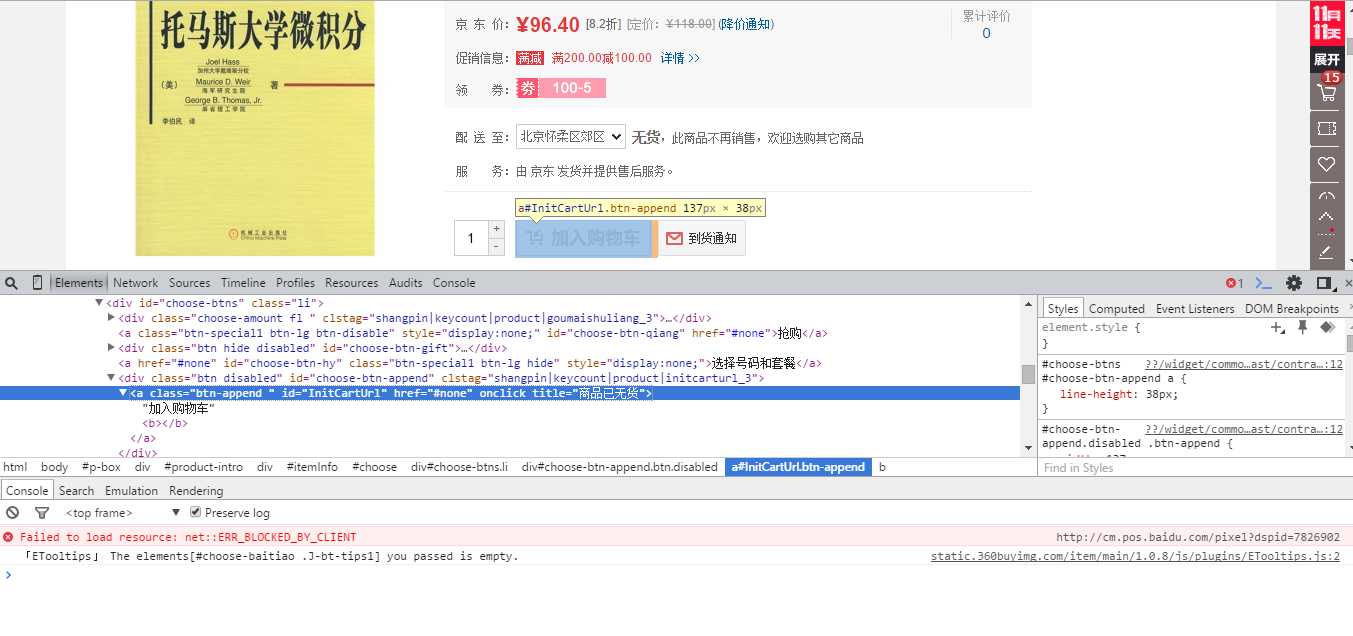Click the feedback pencil sidebar icon
The width and height of the screenshot is (1353, 636).
[x=1327, y=252]
